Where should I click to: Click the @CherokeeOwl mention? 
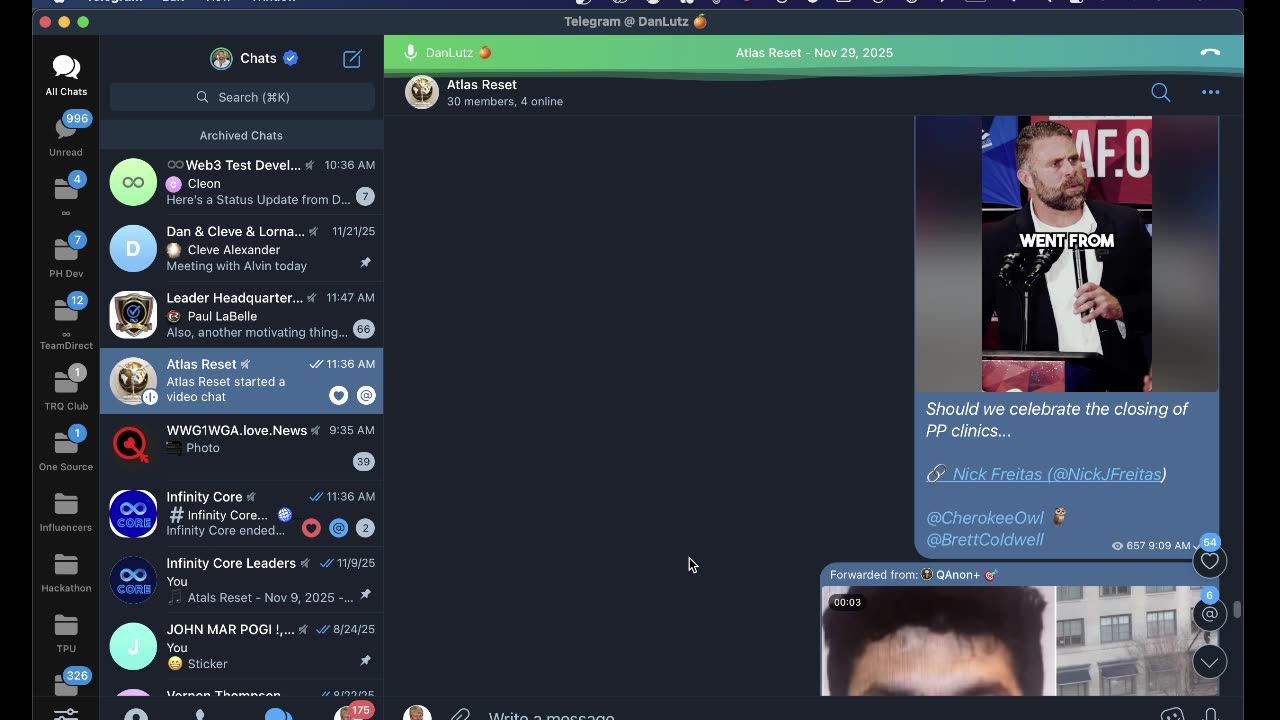[984, 518]
